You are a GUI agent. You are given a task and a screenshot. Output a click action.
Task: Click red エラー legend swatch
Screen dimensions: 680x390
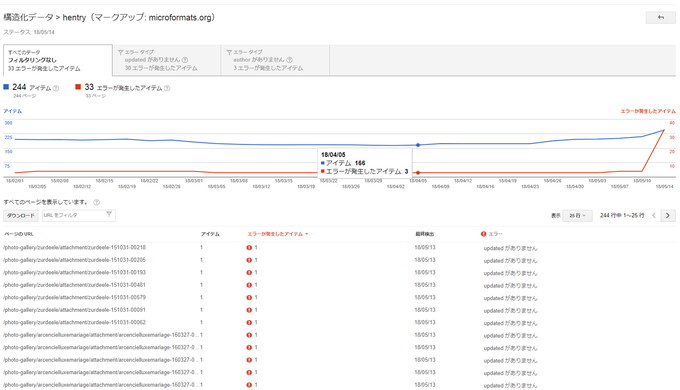(x=78, y=87)
